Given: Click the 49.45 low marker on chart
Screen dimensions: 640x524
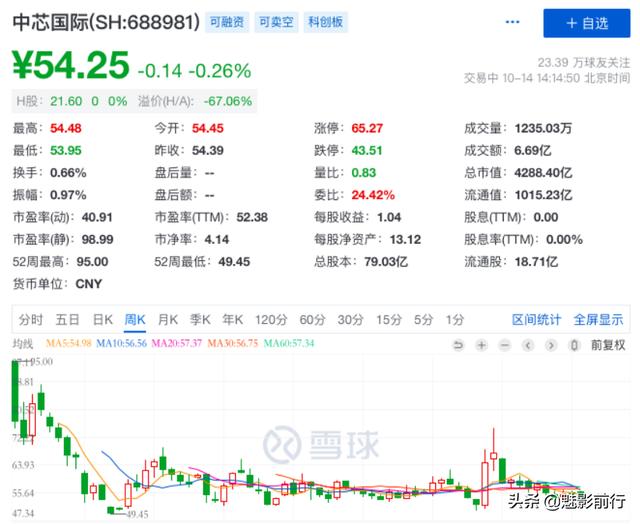Looking at the screenshot, I should tap(138, 514).
